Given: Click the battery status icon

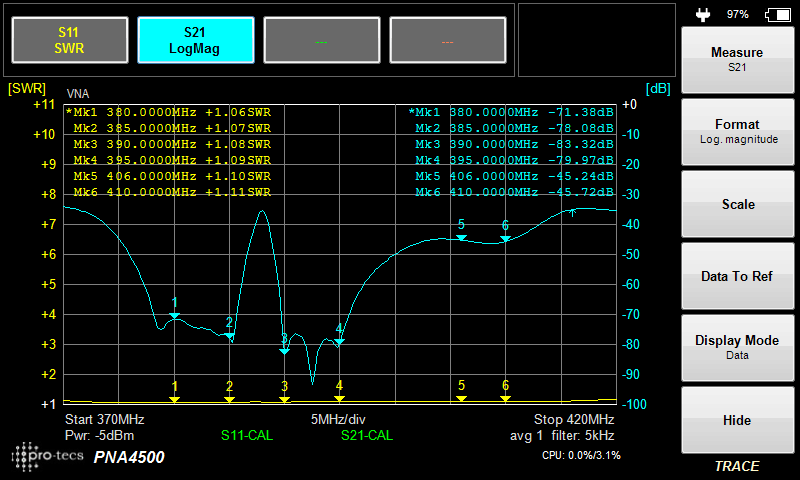Looking at the screenshot, I should click(776, 15).
